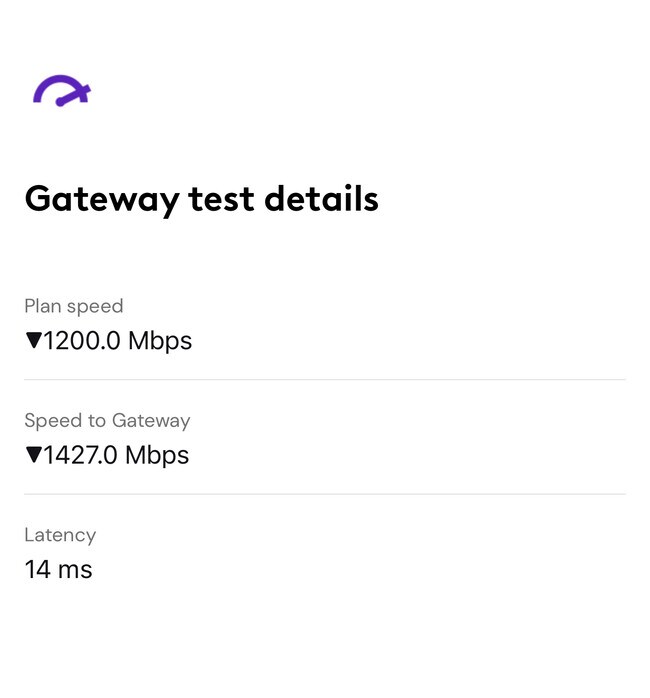Click the "ms" unit in latency value

click(x=75, y=570)
